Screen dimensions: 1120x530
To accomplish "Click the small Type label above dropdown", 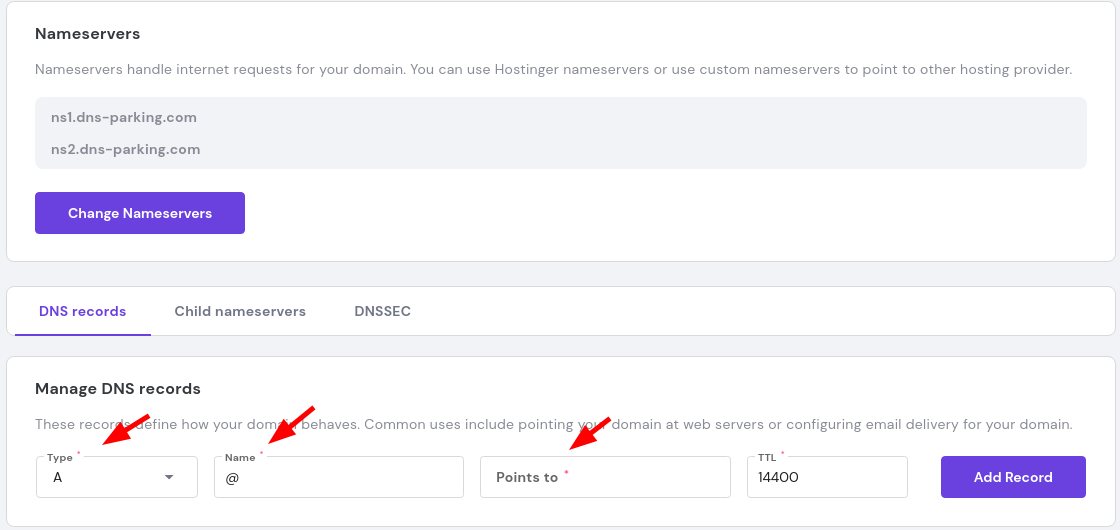I will tap(59, 457).
